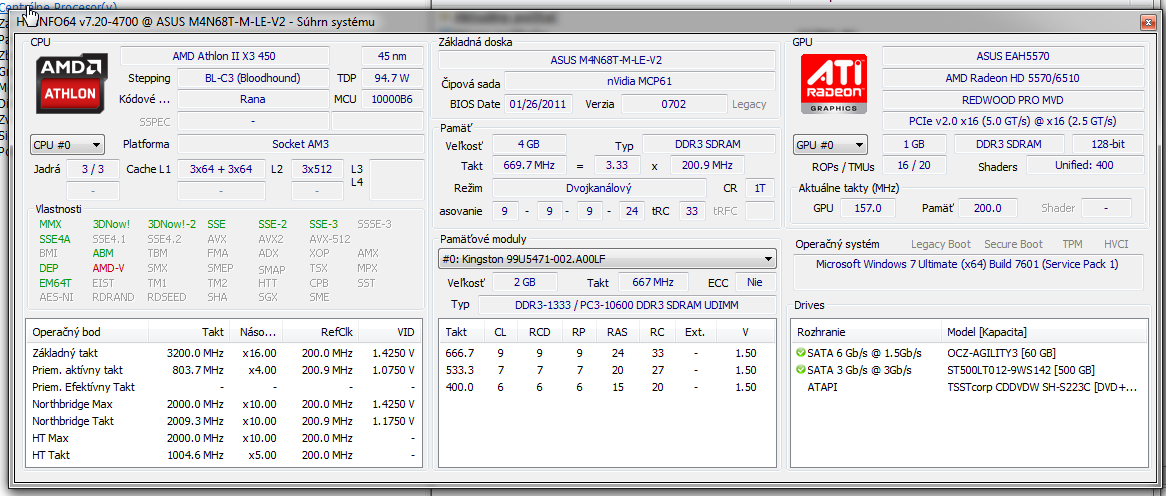This screenshot has height=496, width=1166.
Task: Click the Secure Boot indicator label
Action: pos(1014,244)
